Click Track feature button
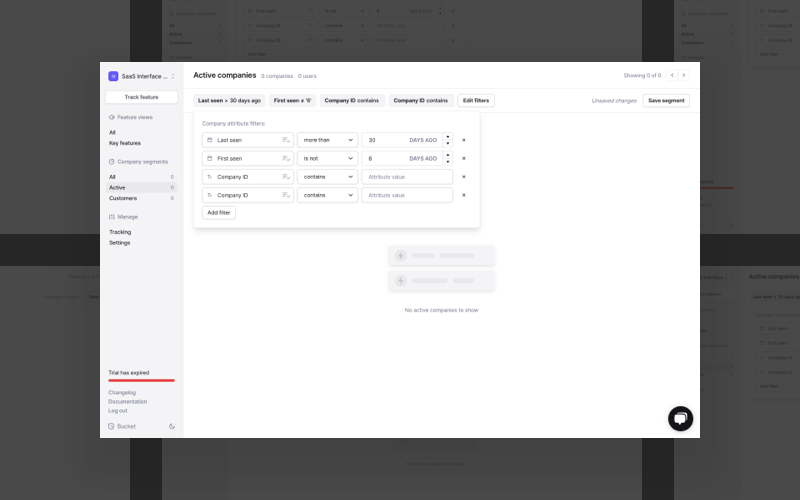This screenshot has width=800, height=500. coord(141,97)
